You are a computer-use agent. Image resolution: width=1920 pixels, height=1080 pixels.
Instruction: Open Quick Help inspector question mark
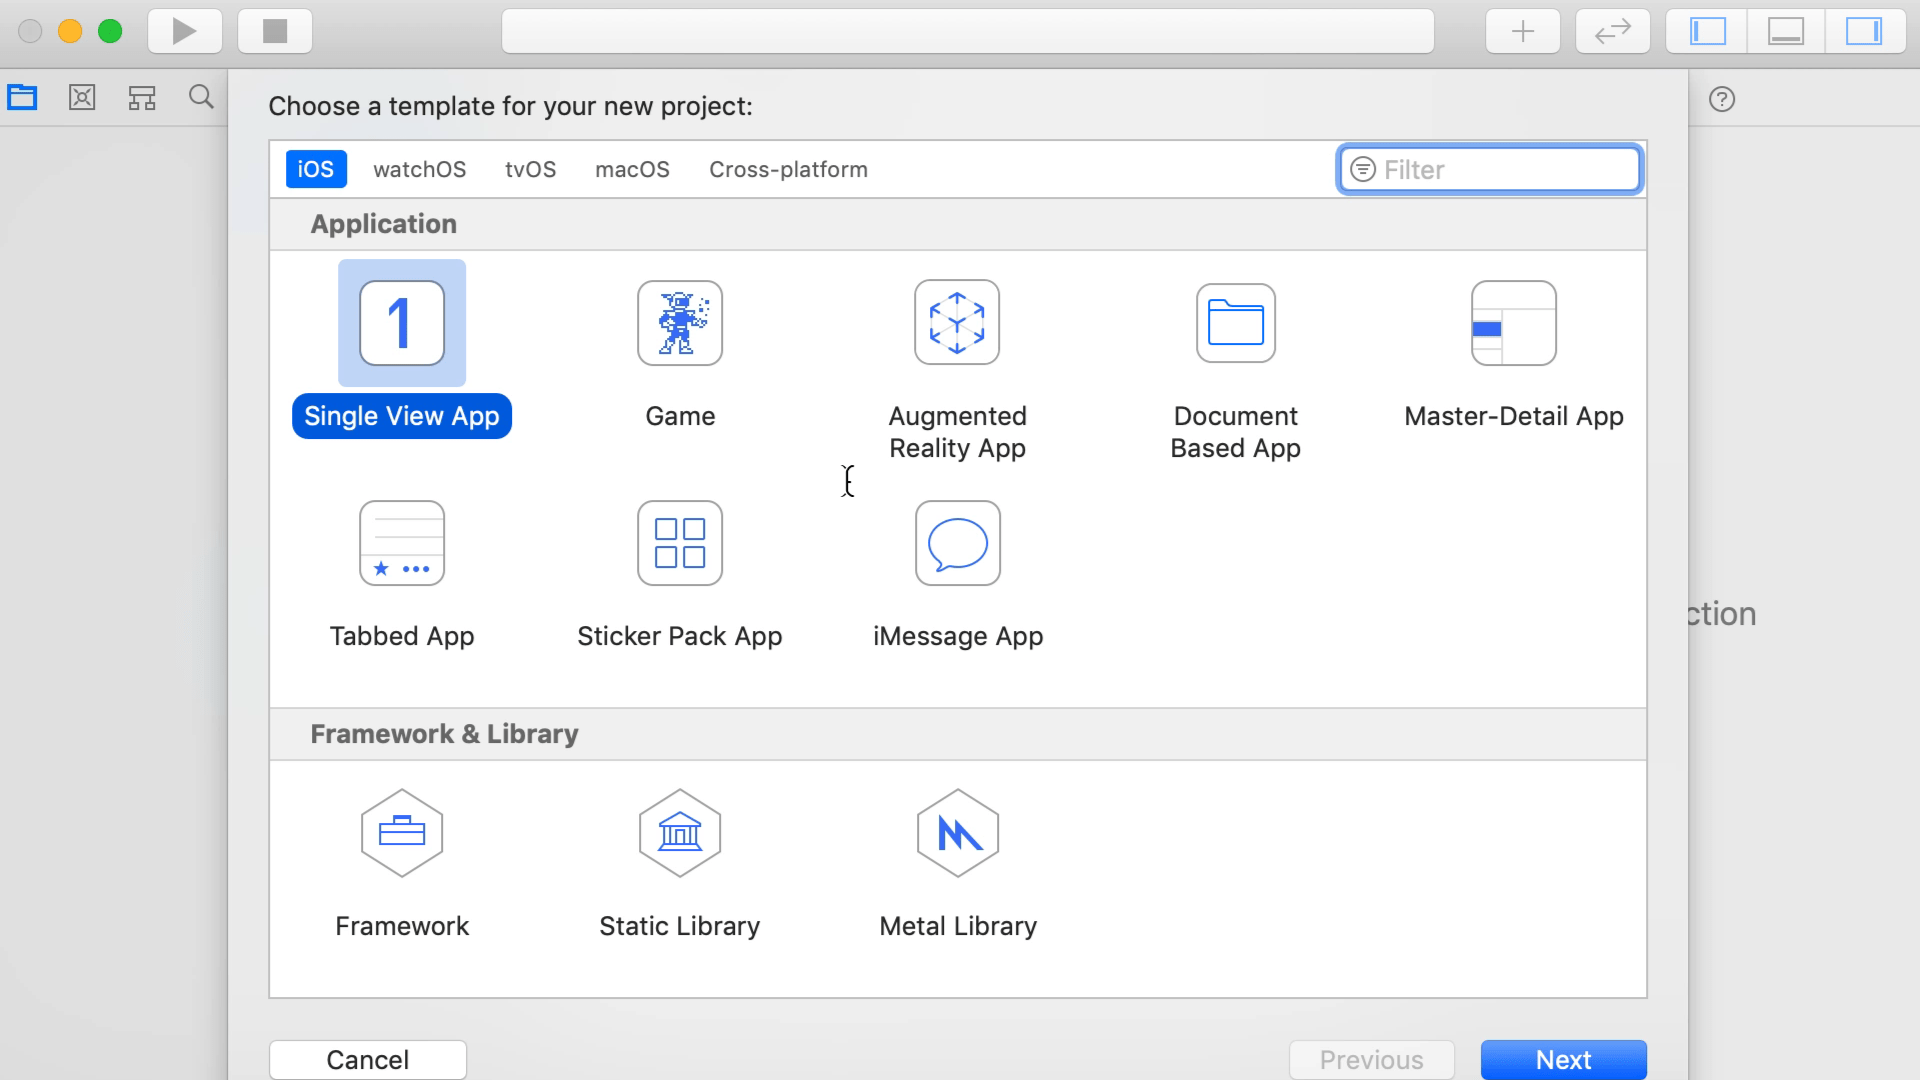[1722, 99]
